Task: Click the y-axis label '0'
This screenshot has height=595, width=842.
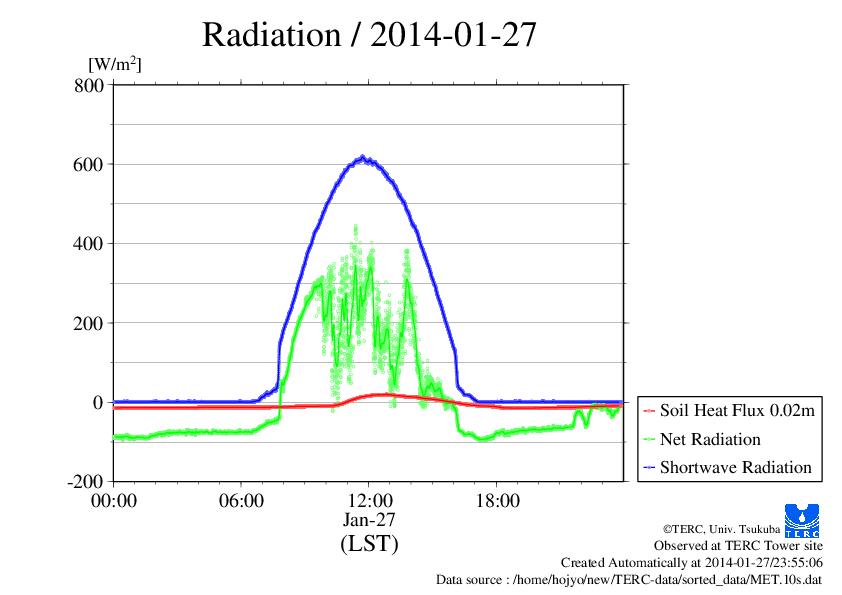Action: point(98,403)
